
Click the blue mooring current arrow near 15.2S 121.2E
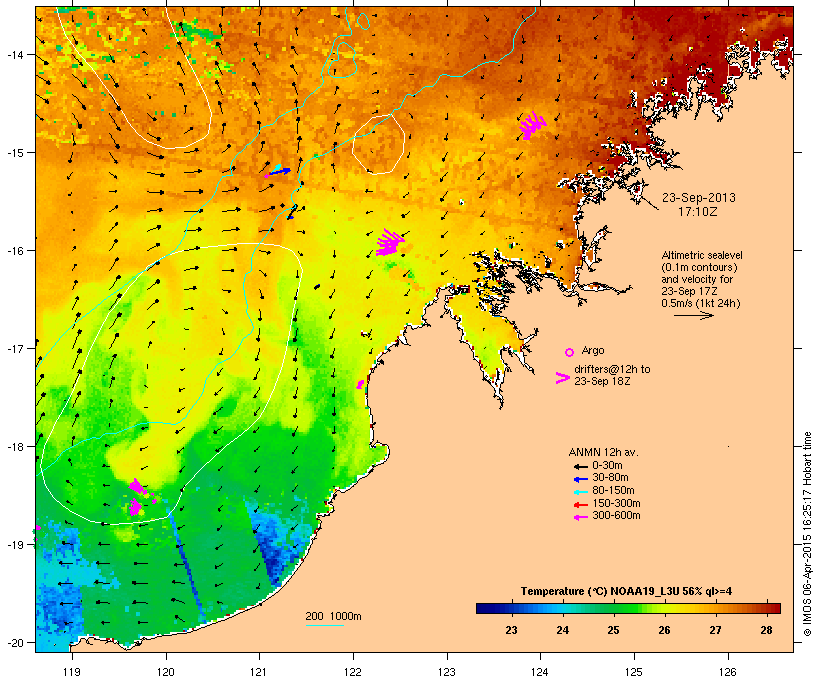[279, 172]
